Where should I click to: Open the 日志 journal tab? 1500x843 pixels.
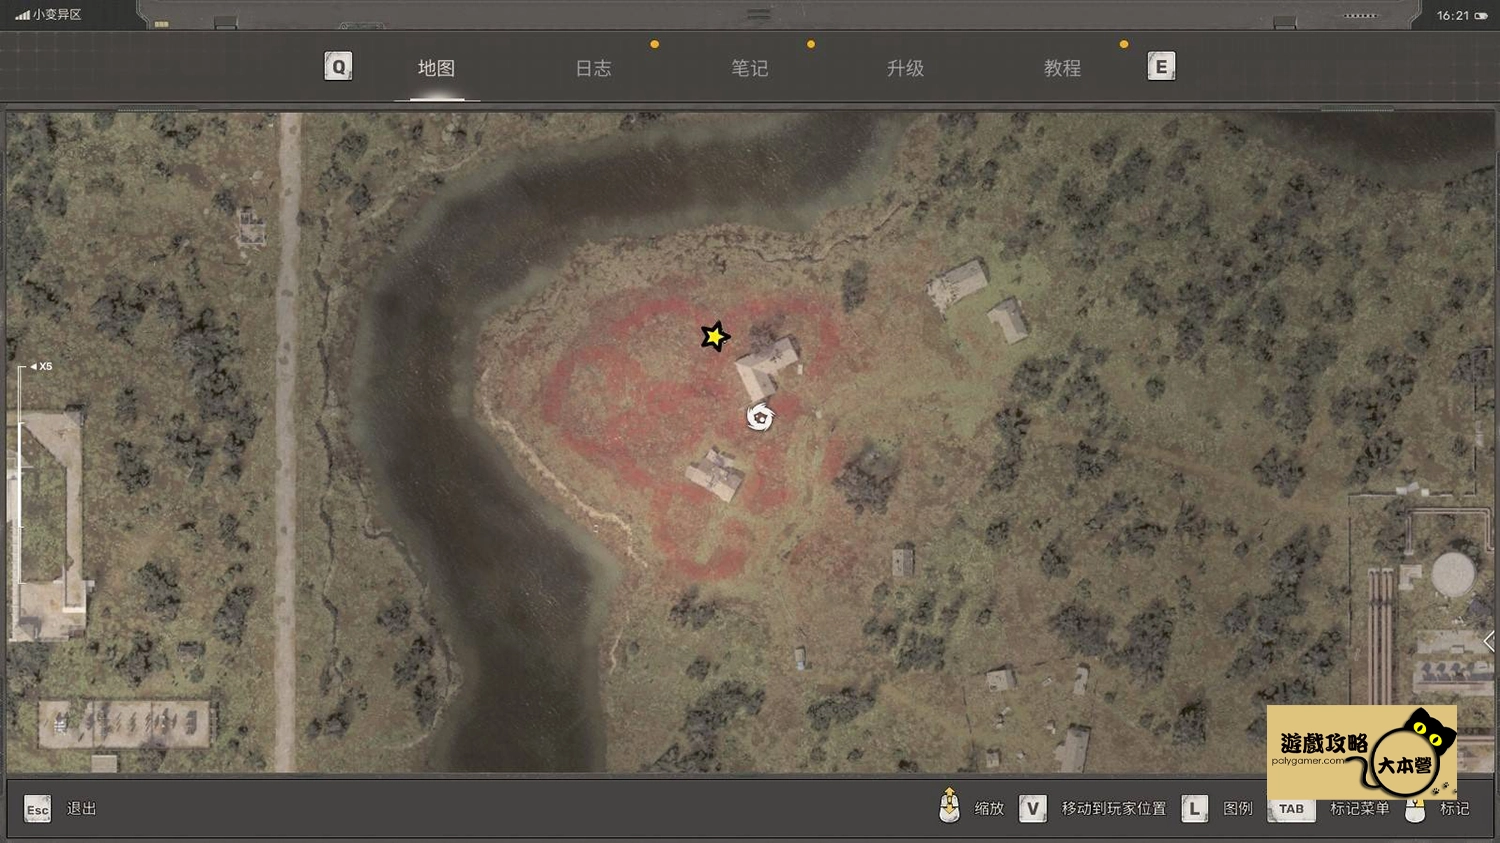point(593,68)
